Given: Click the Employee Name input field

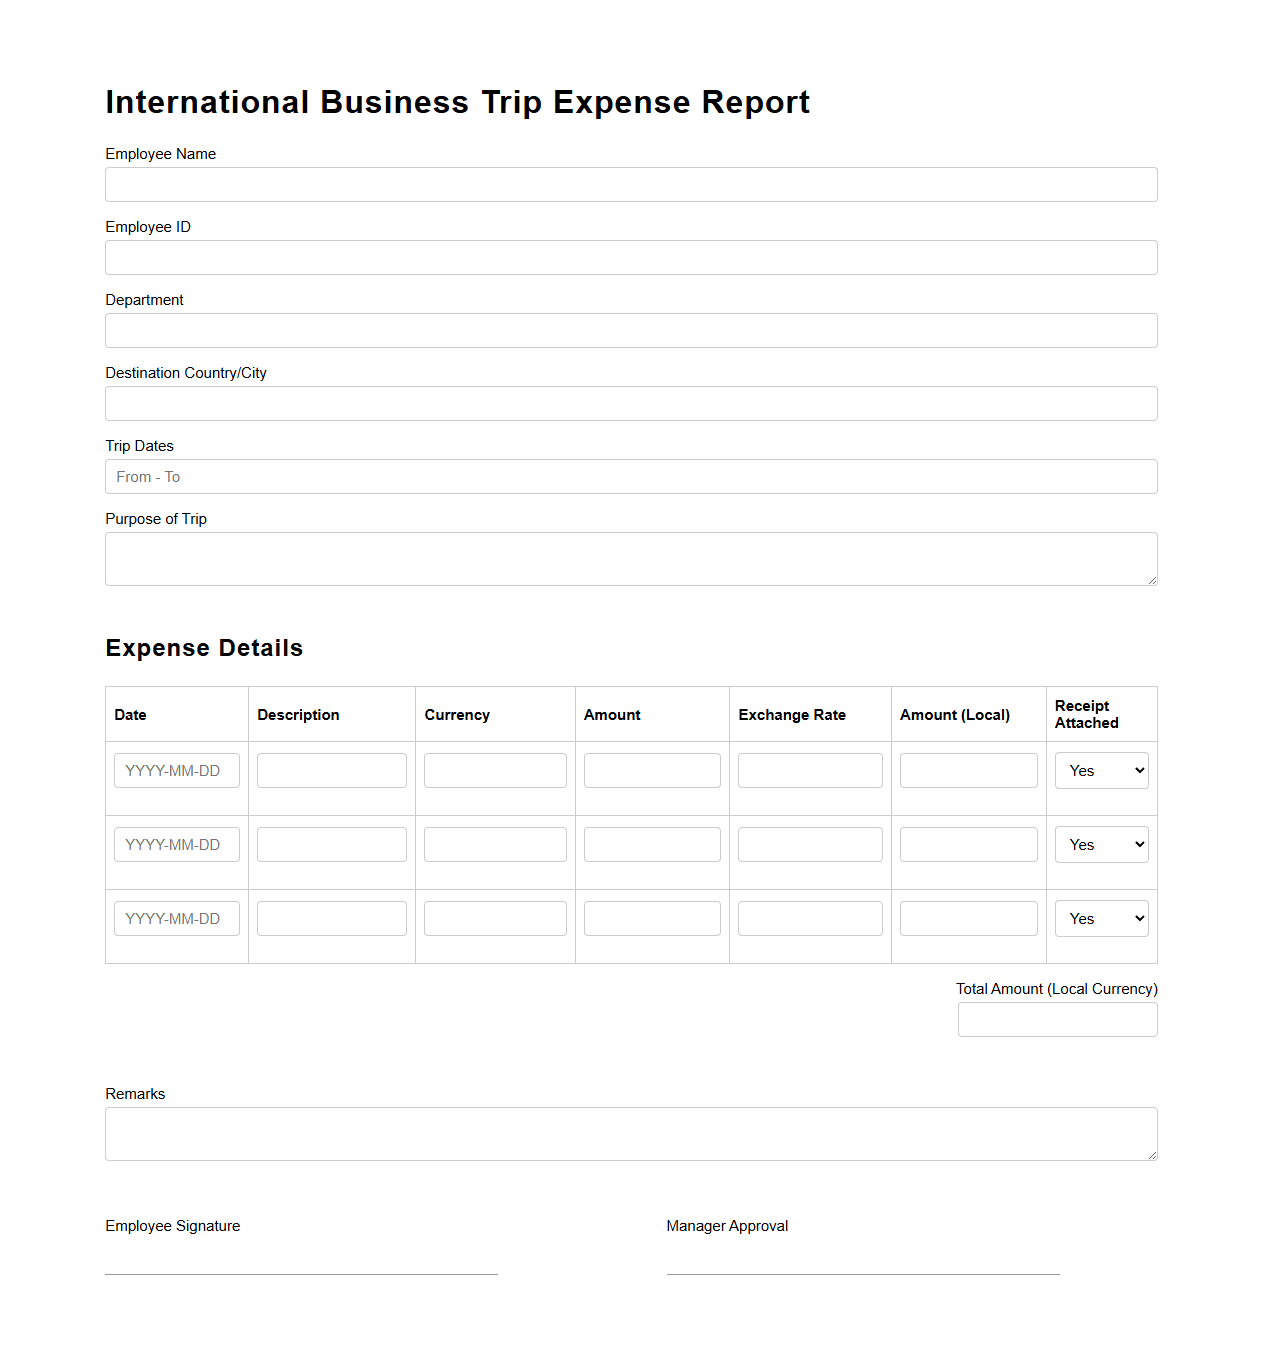Looking at the screenshot, I should 630,184.
